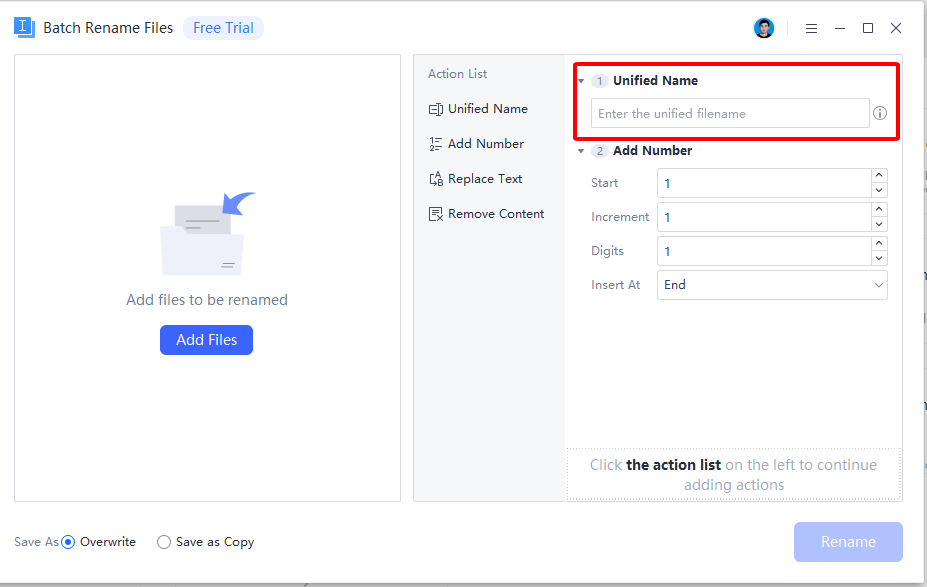This screenshot has height=587, width=927.
Task: Select the Save as Copy option
Action: 163,541
